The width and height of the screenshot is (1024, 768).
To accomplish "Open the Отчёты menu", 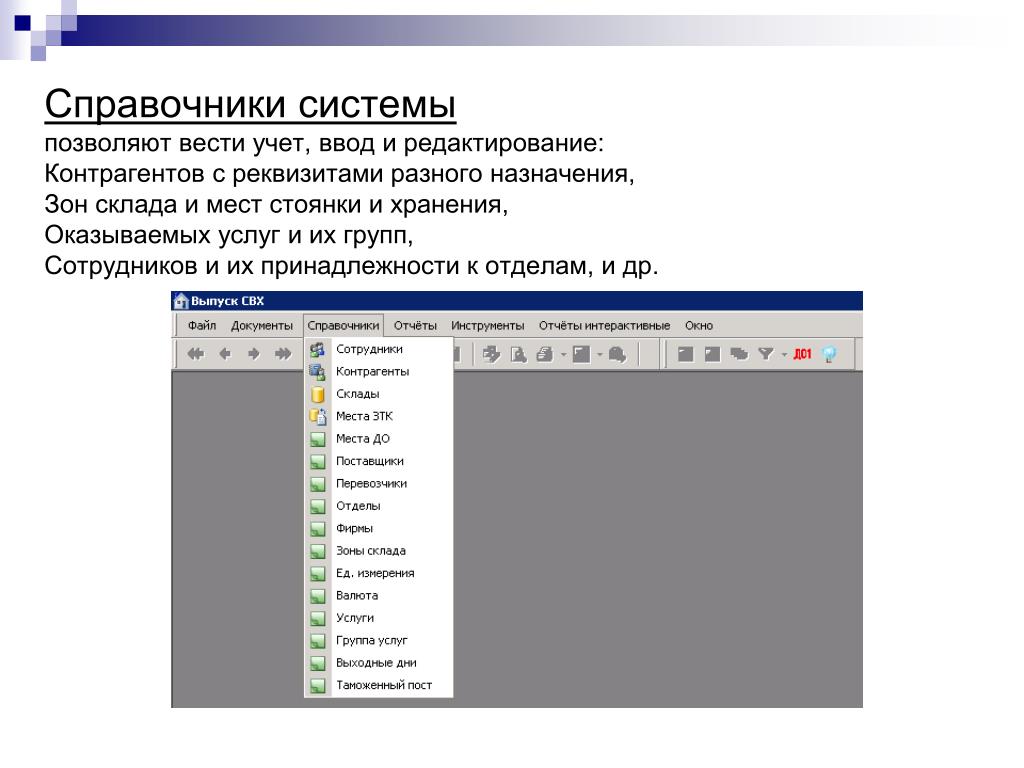I will (415, 325).
